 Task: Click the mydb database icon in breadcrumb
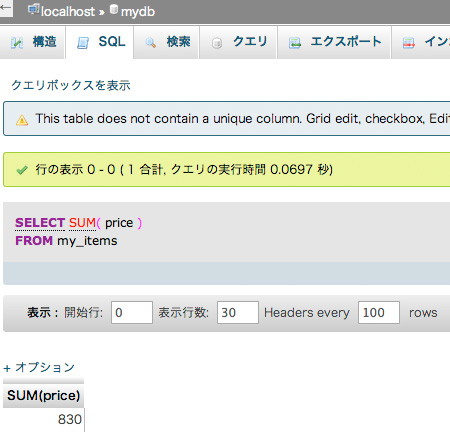pyautogui.click(x=114, y=9)
